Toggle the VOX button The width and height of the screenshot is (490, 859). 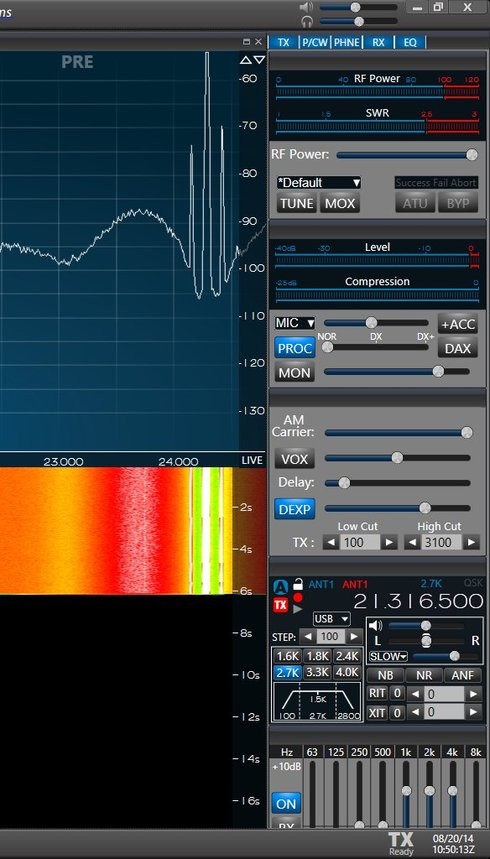[x=295, y=459]
